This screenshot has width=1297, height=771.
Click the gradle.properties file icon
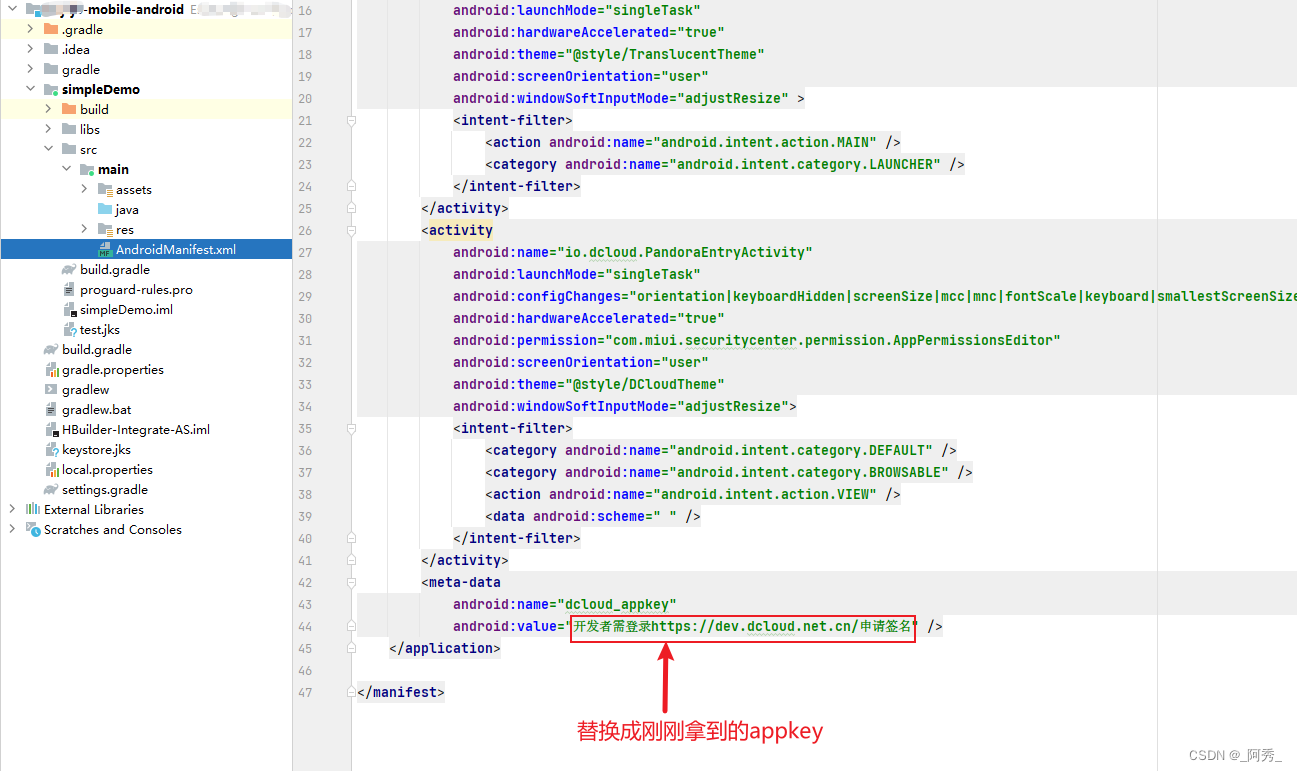[x=51, y=369]
